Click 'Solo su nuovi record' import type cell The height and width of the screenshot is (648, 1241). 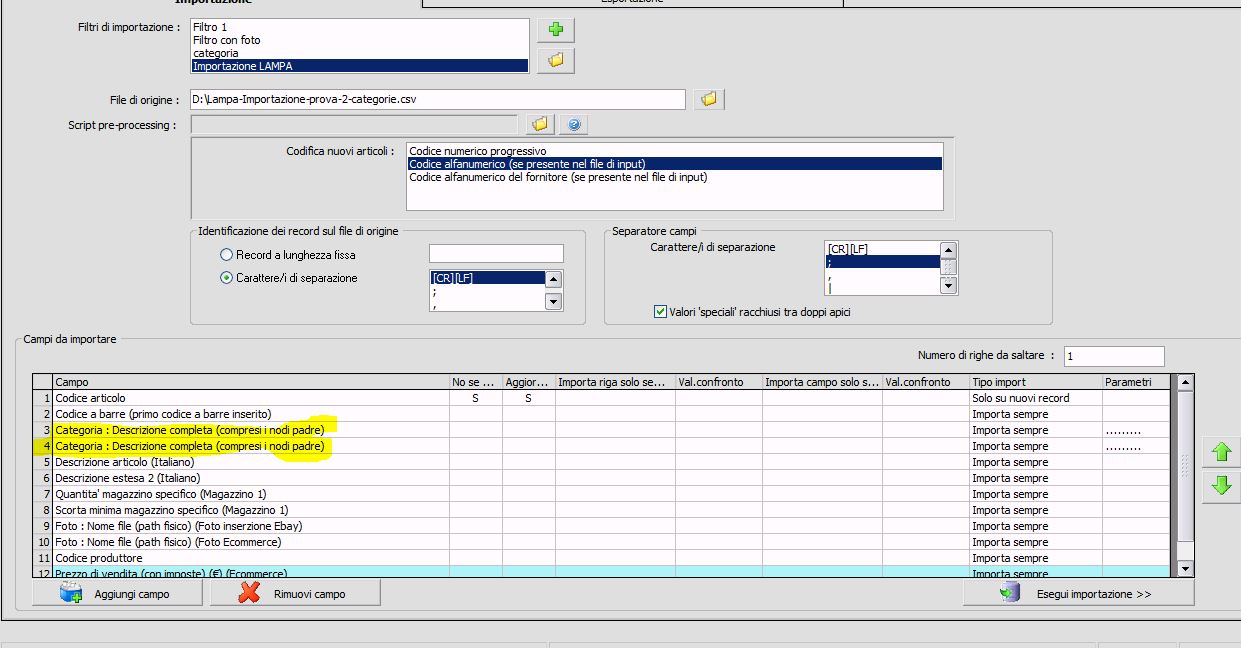[1036, 398]
